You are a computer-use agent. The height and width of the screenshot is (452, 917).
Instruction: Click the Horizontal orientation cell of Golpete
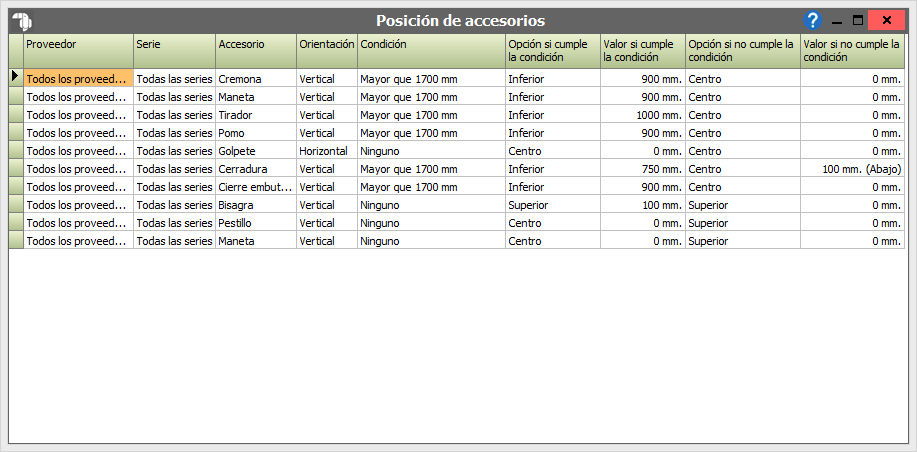[x=328, y=151]
